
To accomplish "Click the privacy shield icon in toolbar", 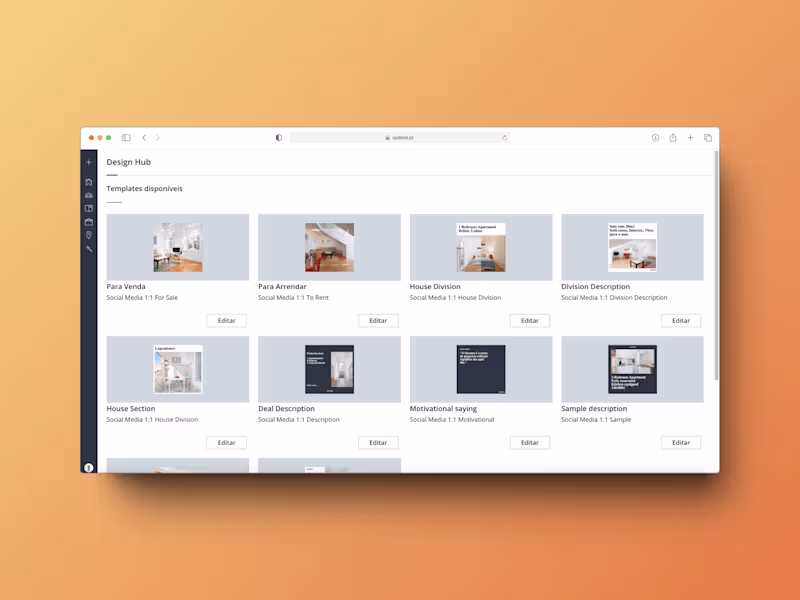I will [x=279, y=138].
